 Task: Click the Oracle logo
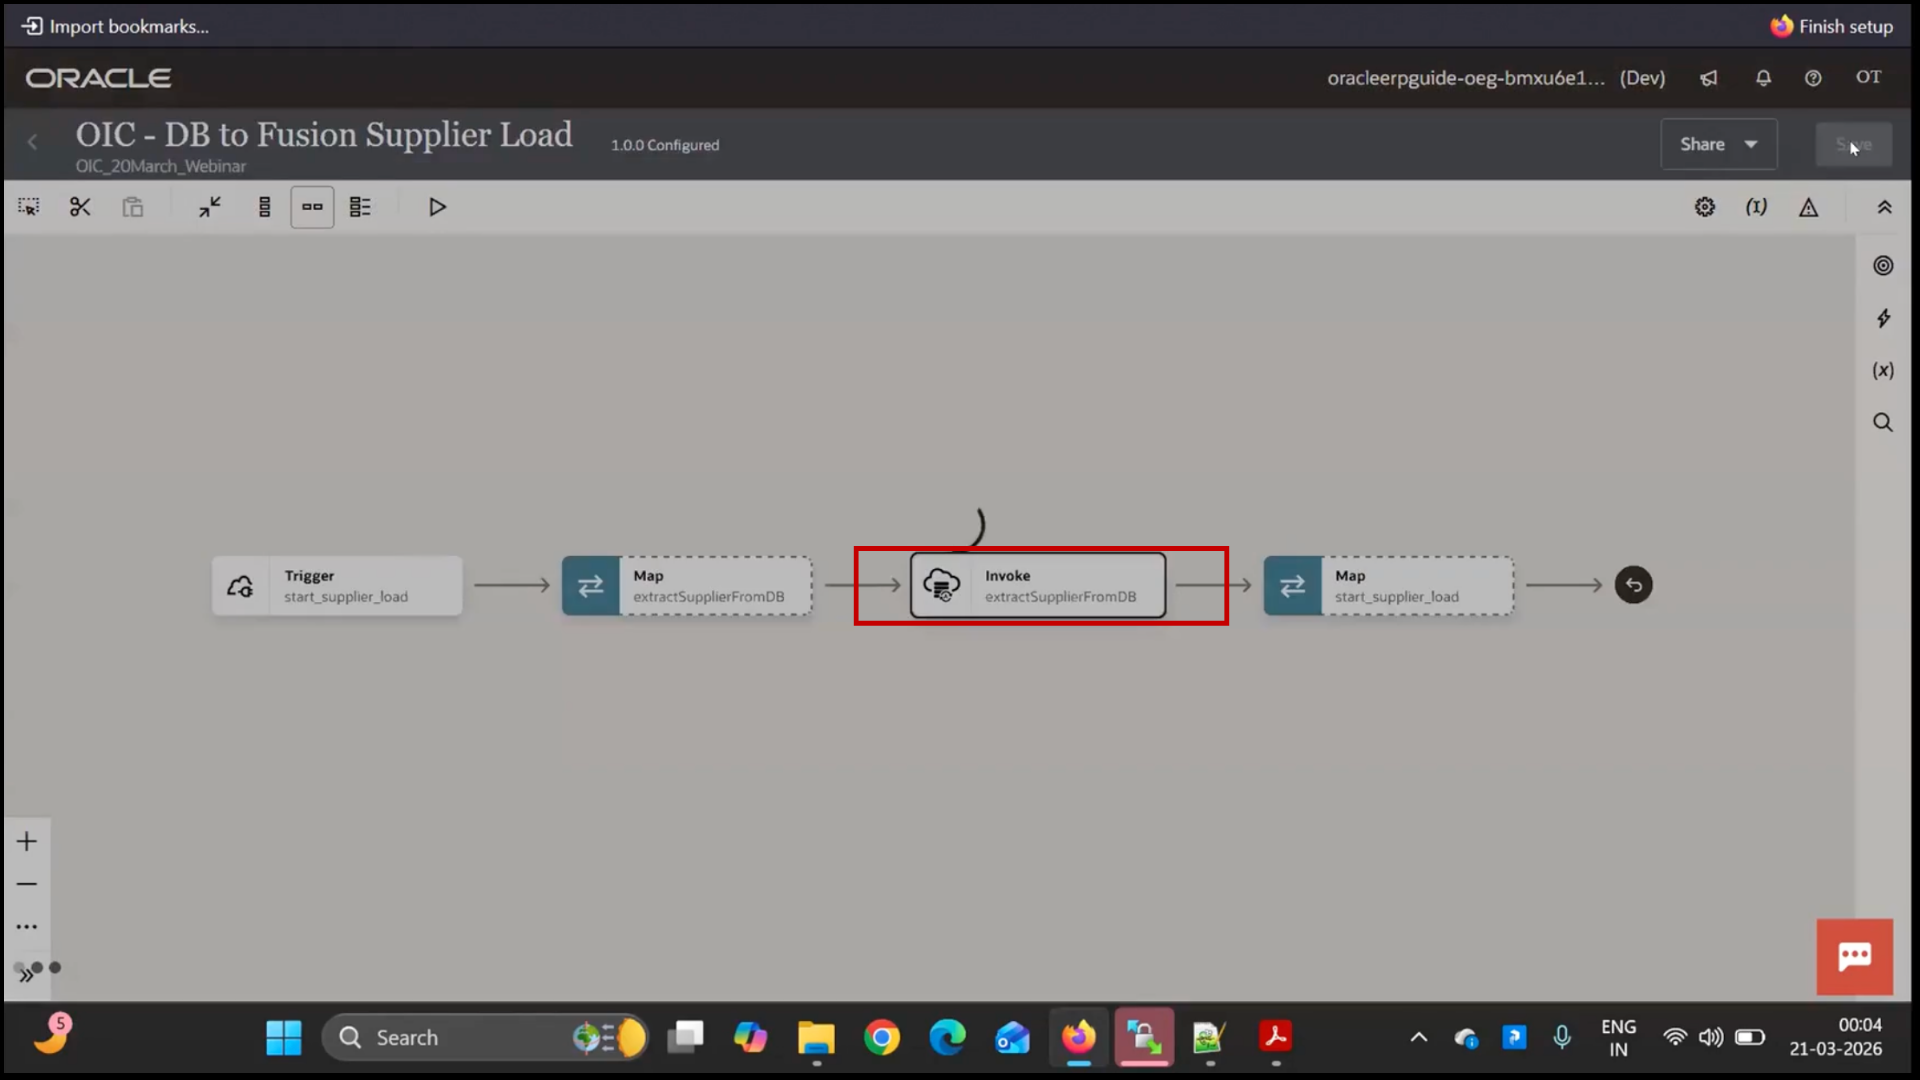[99, 78]
